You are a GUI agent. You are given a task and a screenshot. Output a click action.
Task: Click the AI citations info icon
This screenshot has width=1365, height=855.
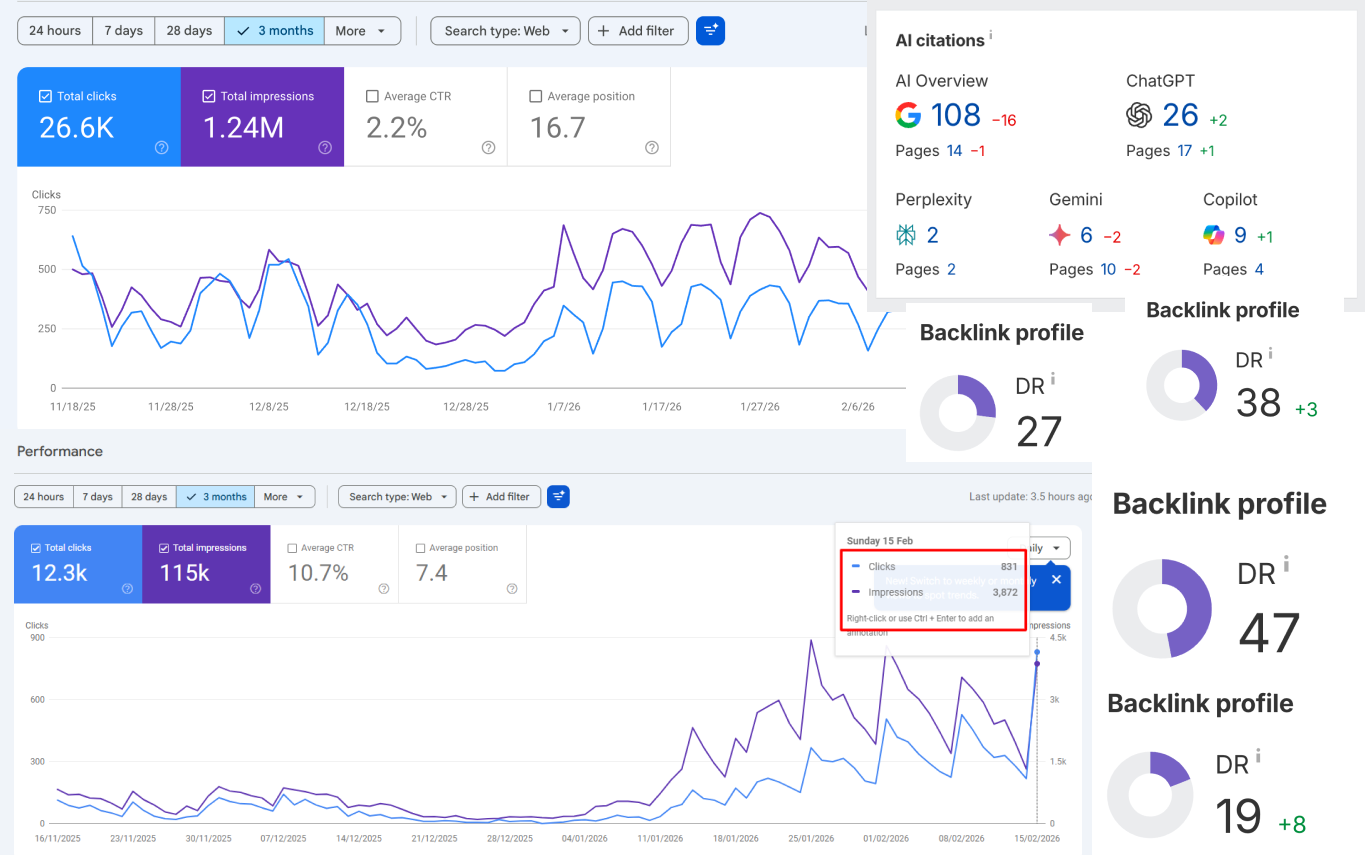click(x=990, y=34)
